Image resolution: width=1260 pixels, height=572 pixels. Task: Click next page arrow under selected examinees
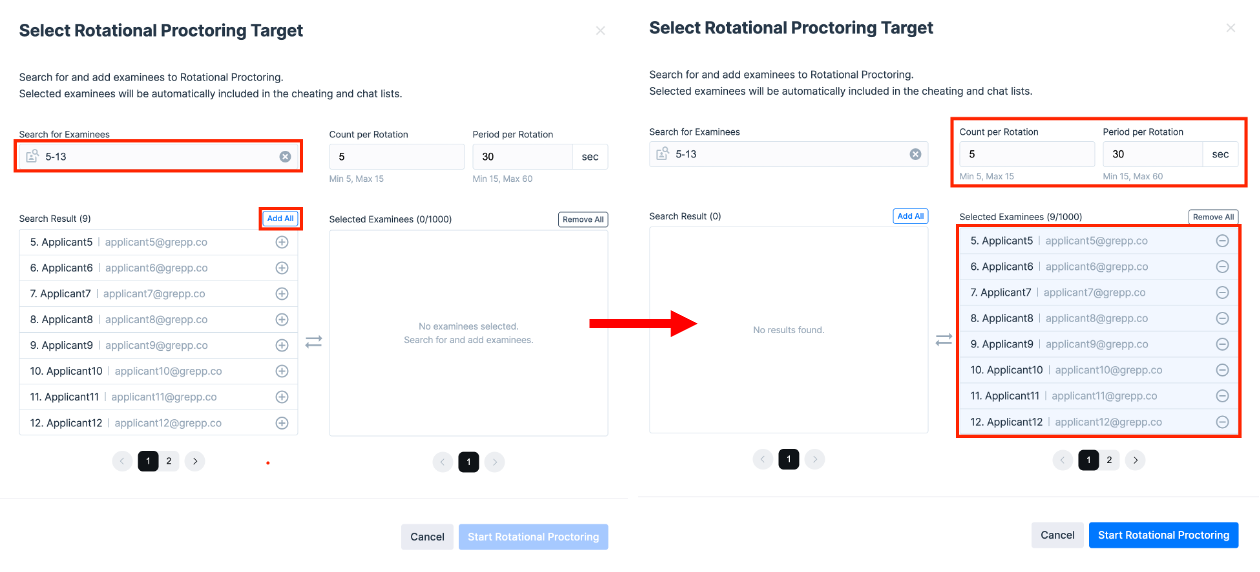(x=1135, y=460)
